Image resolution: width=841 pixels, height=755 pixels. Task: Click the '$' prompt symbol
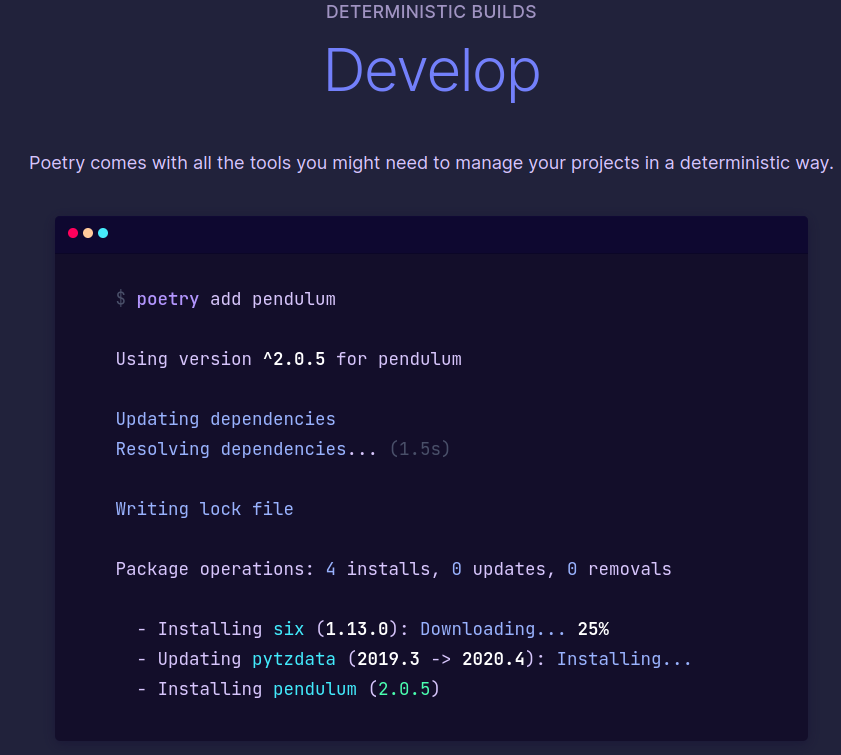(x=121, y=298)
